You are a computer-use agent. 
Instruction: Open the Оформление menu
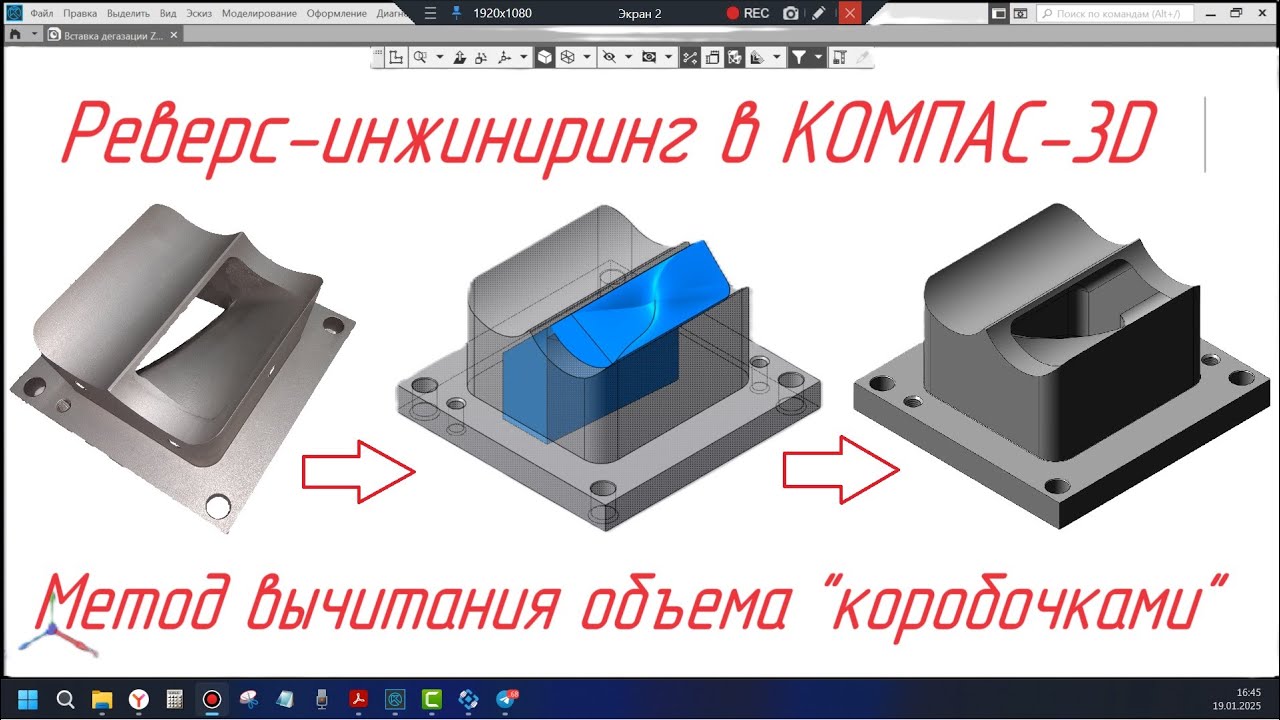pos(337,14)
